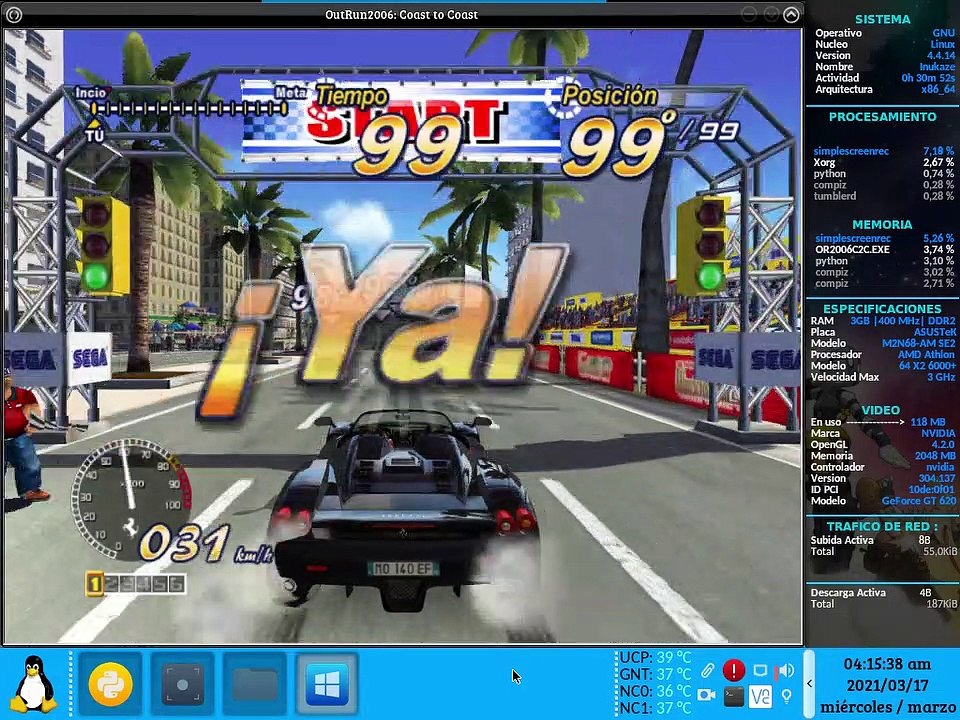
Task: Click the paperclip clipboard tray icon
Action: point(707,670)
